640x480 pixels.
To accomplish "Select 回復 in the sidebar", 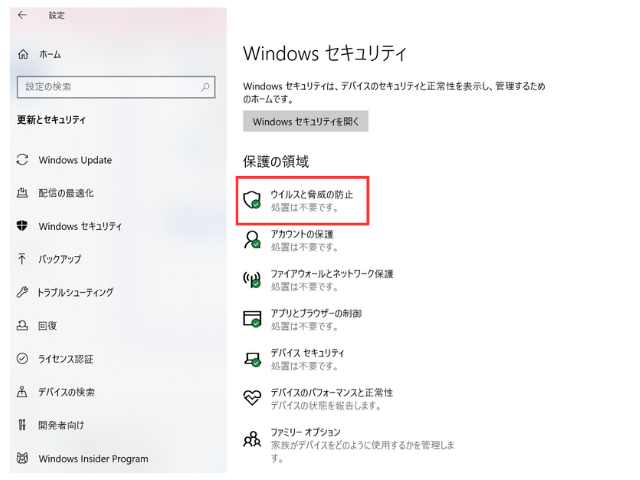I will tap(47, 326).
